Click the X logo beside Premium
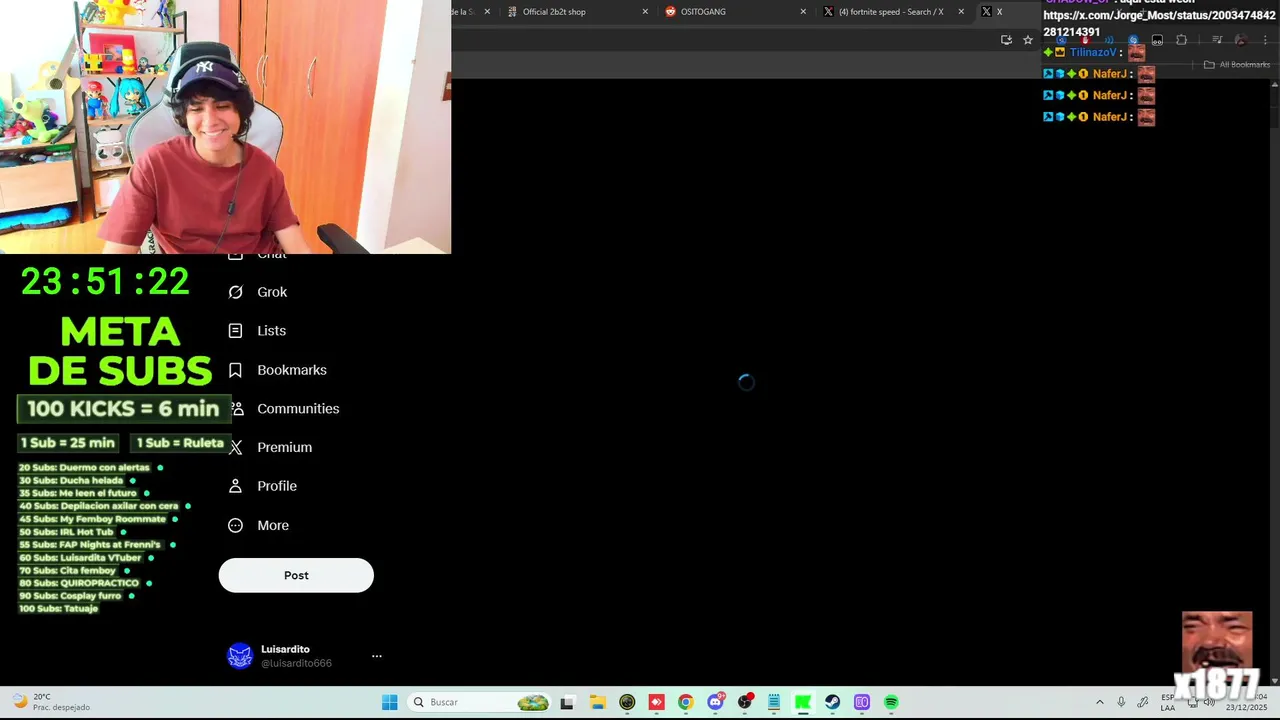1280x720 pixels. [x=235, y=448]
